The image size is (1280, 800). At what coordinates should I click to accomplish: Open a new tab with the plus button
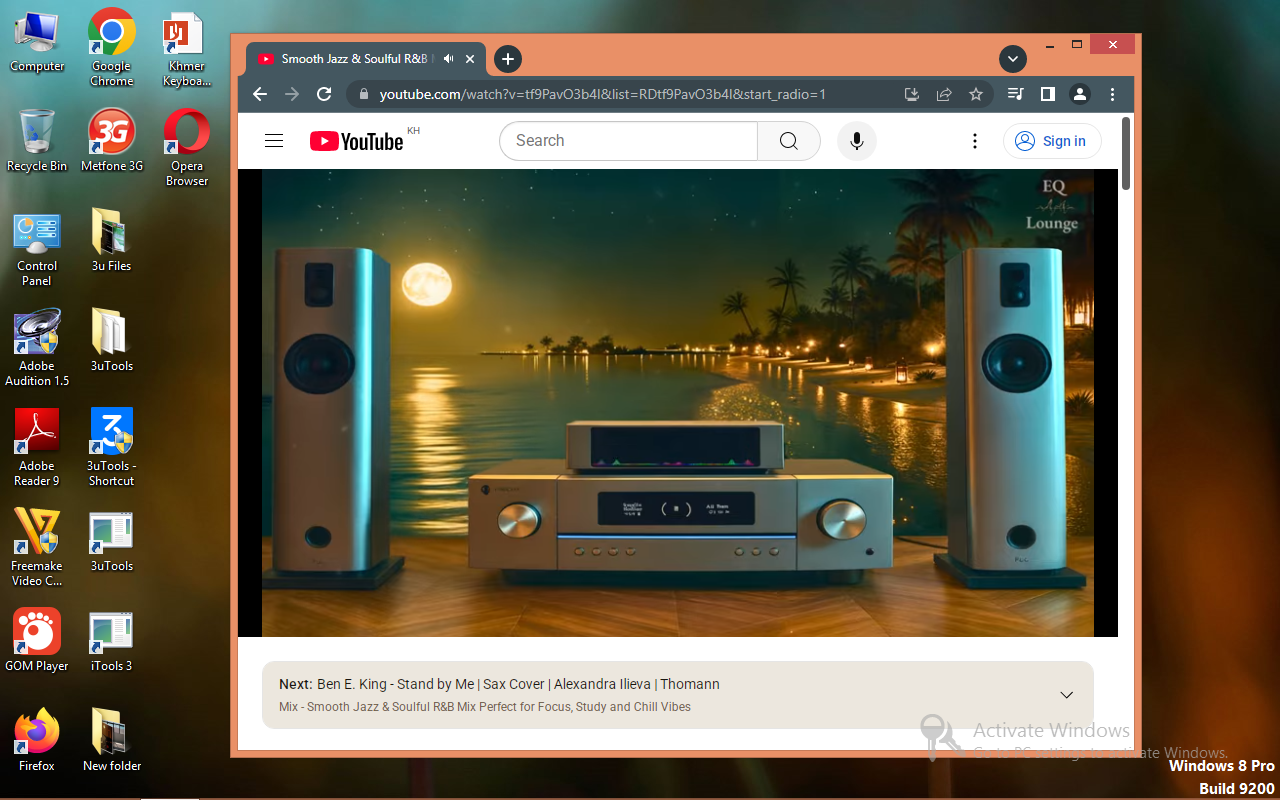(x=508, y=59)
